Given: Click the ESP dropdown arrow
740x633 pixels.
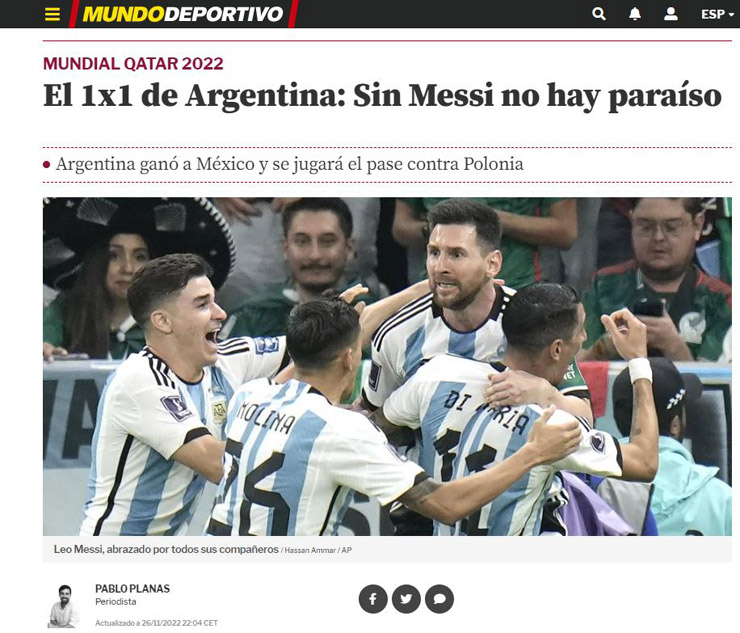Looking at the screenshot, I should (731, 15).
